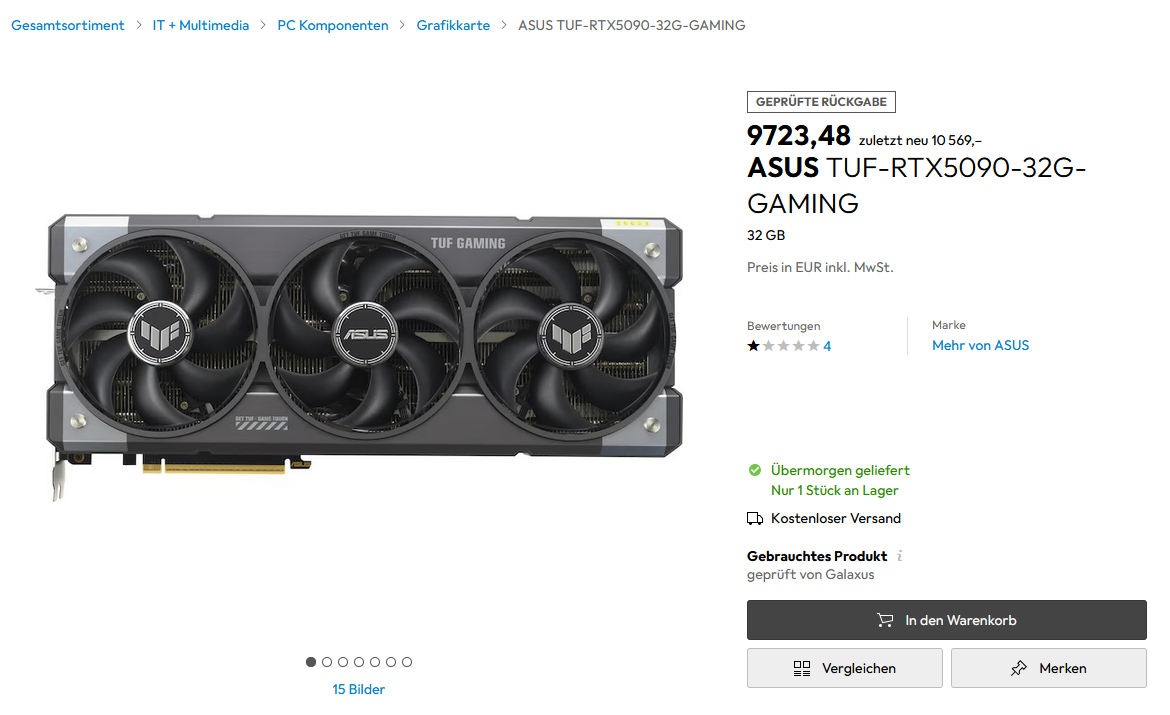Image resolution: width=1170 pixels, height=715 pixels.
Task: Select the fourth image carousel dot
Action: tap(359, 662)
